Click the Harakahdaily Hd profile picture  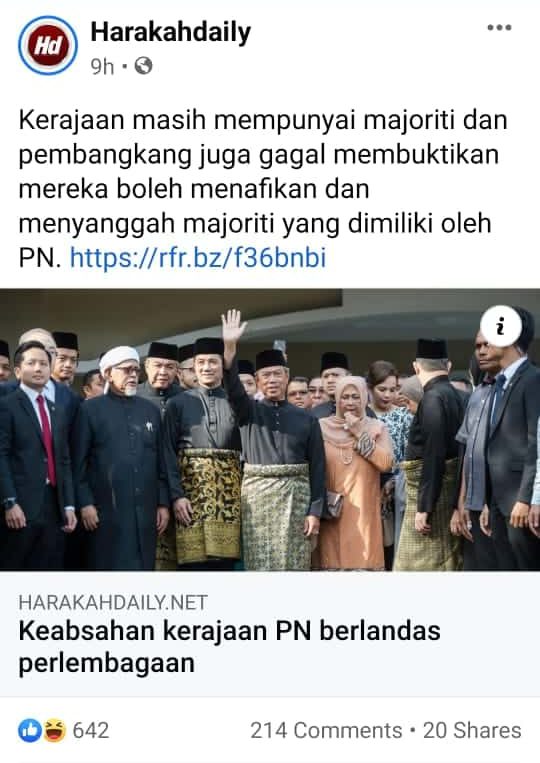pyautogui.click(x=48, y=46)
